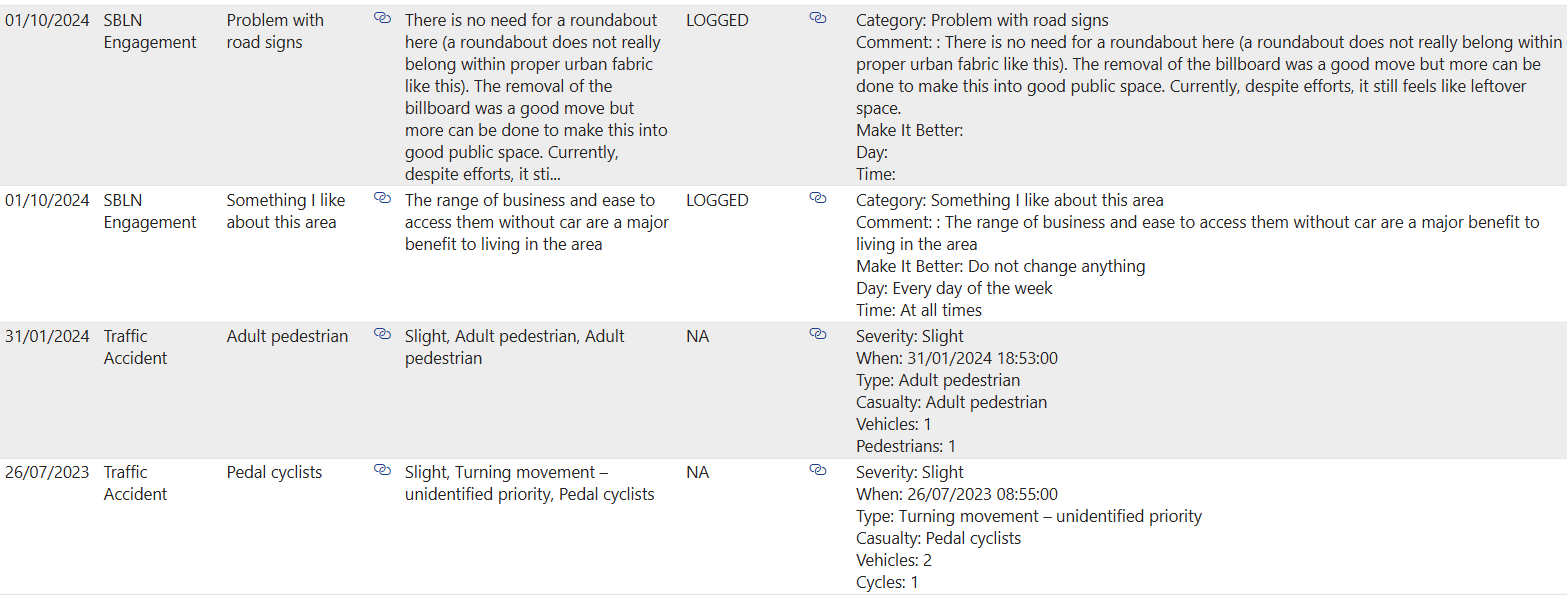Click link icon beside 31/01/2024 18:53:00 accident details
Screen dimensions: 1567x595
coord(817,334)
